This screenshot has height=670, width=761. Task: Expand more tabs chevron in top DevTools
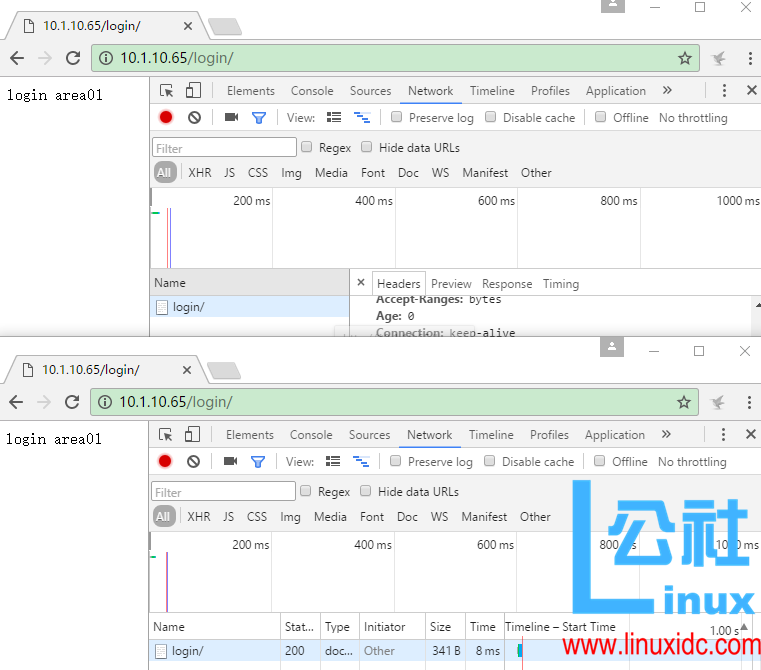pos(667,90)
